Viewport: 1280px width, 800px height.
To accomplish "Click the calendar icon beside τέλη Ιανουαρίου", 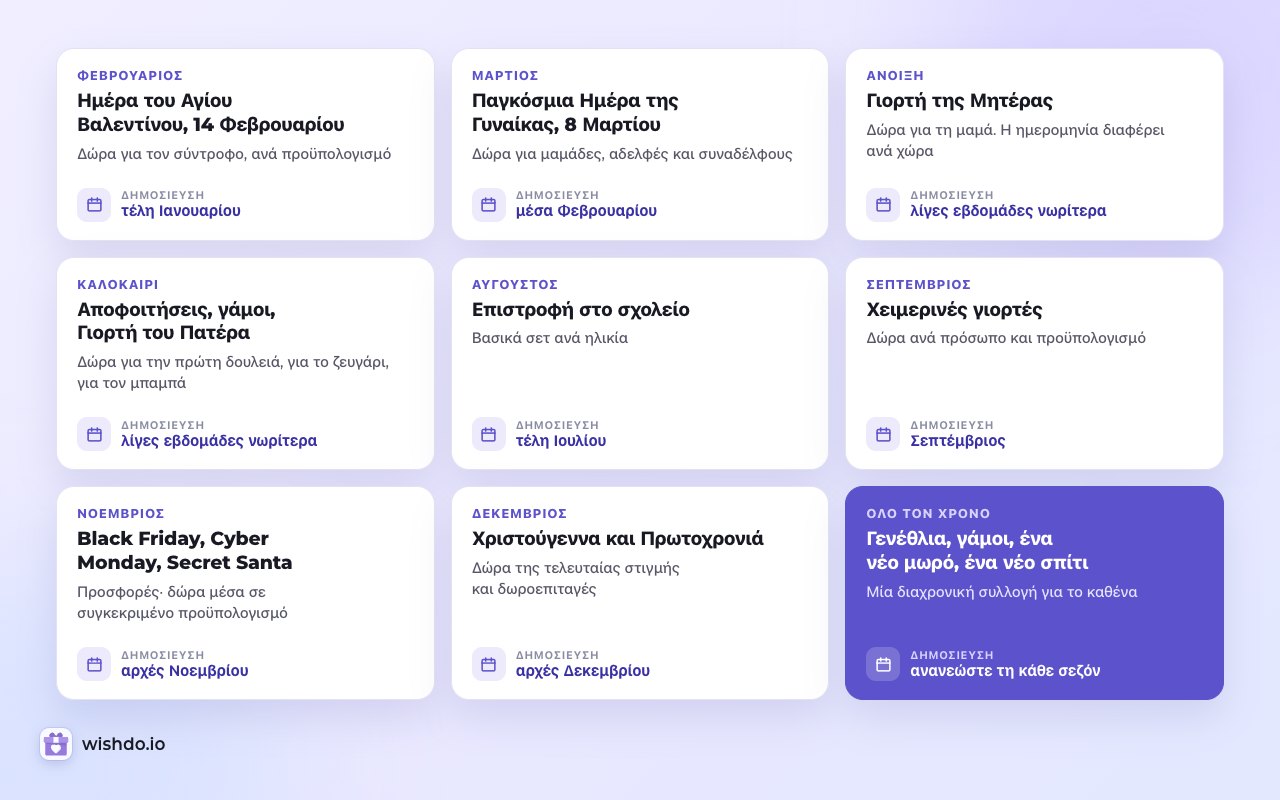I will [94, 204].
